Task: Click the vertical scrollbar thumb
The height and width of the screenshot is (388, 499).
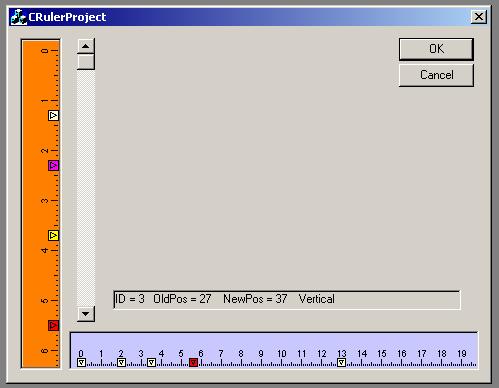Action: [86, 62]
